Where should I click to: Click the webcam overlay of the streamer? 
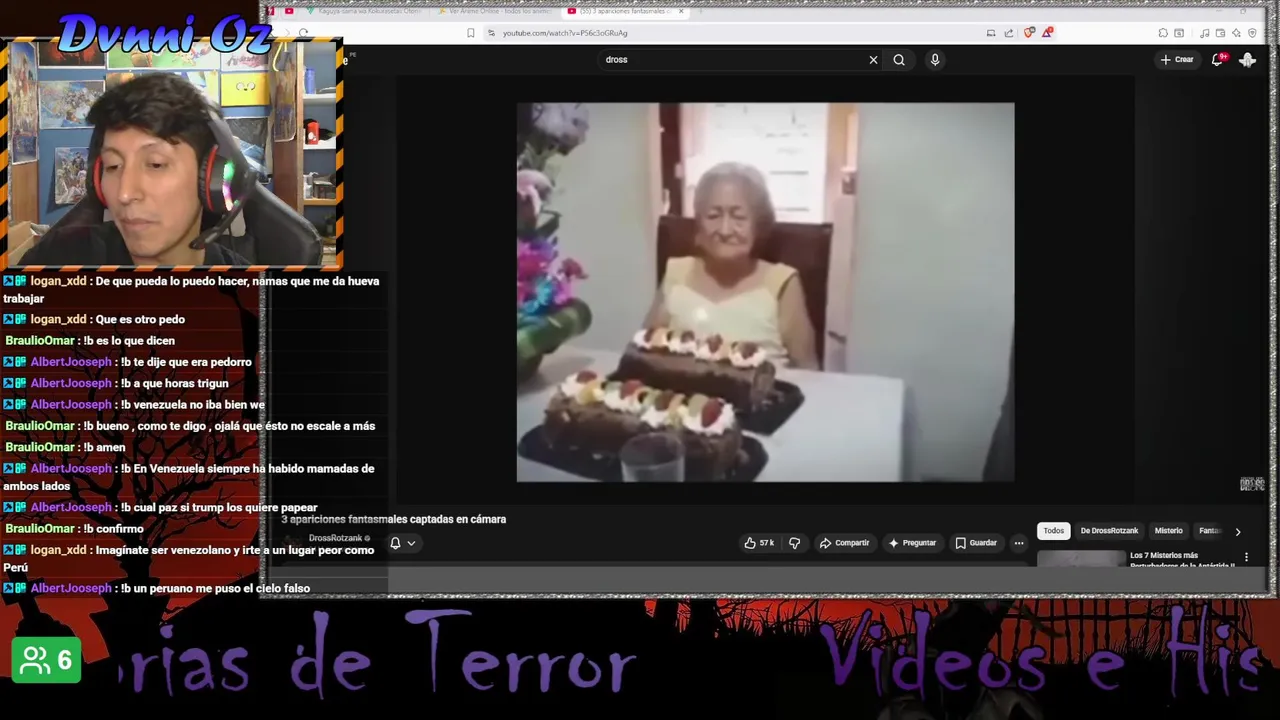click(x=172, y=154)
